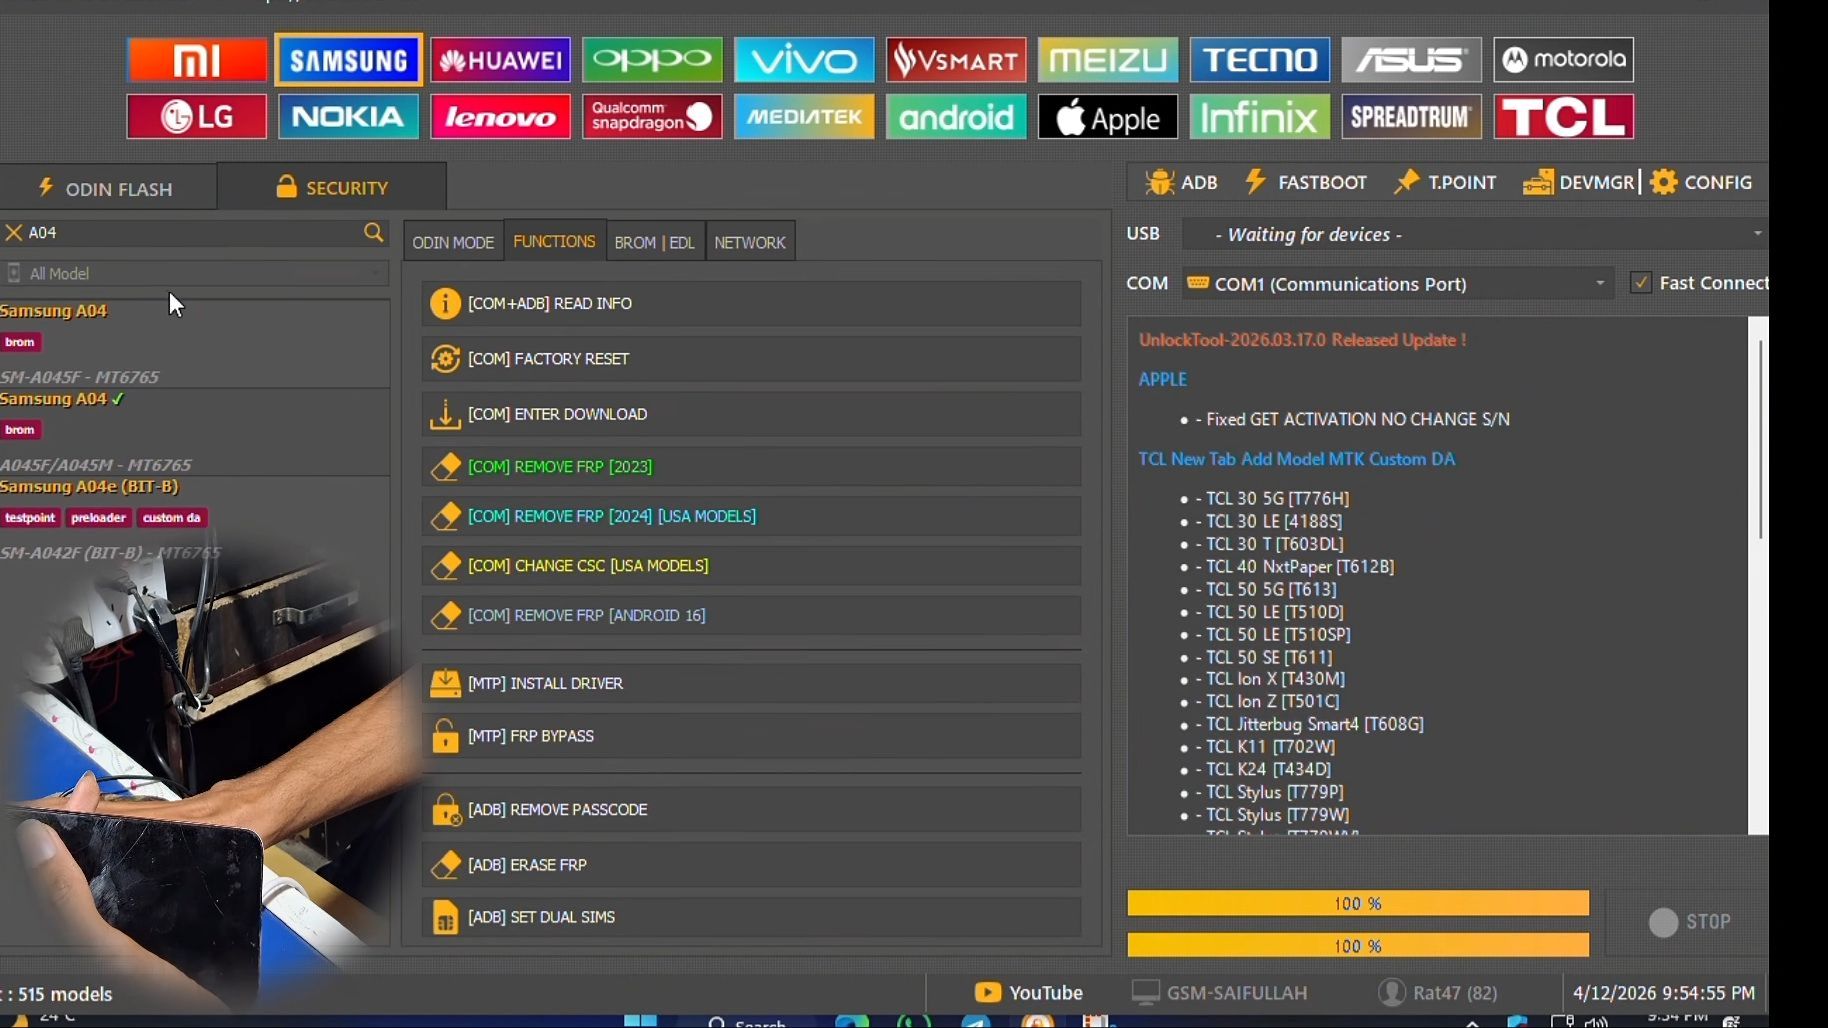Click the STOP button

coord(1689,922)
